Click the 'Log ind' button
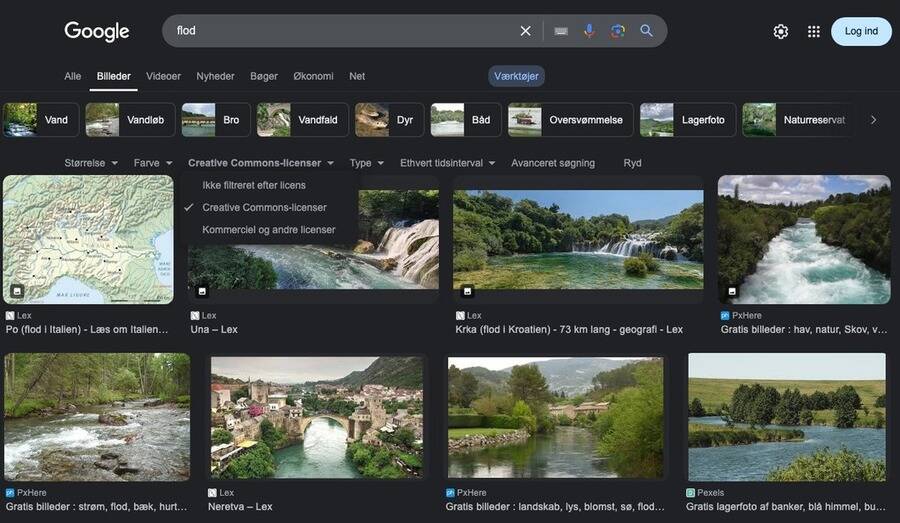Image resolution: width=900 pixels, height=523 pixels. [861, 31]
